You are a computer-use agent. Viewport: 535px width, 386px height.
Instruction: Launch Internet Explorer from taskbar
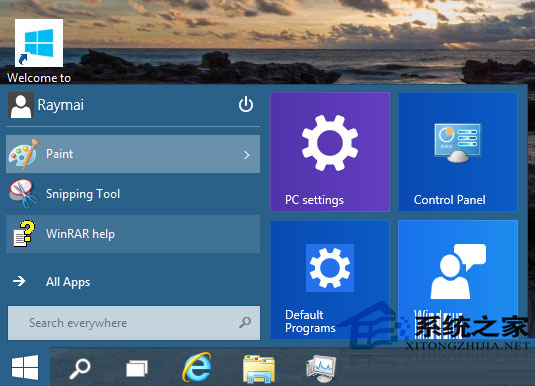[197, 367]
